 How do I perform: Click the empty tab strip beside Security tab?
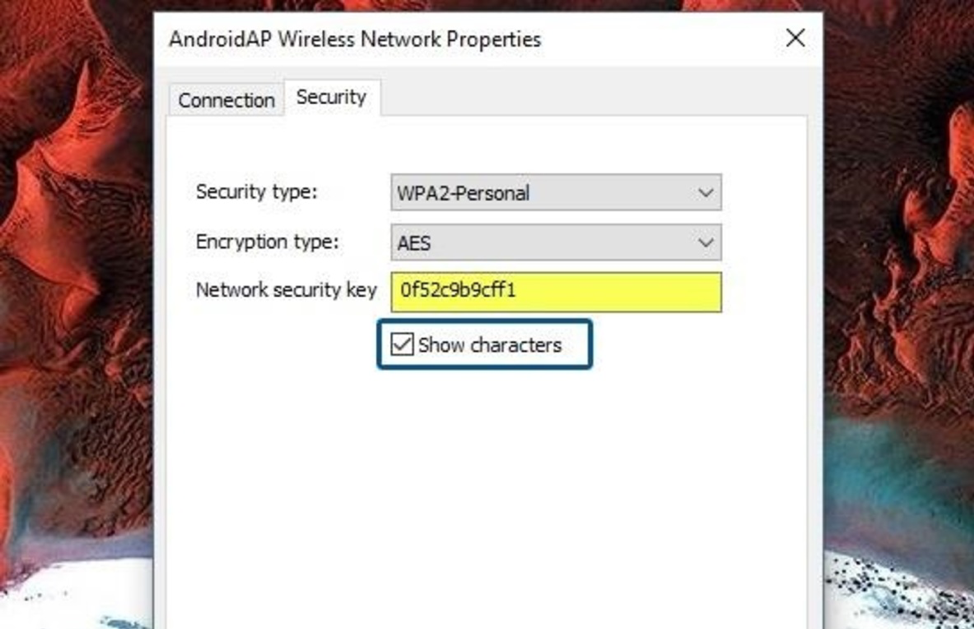point(590,96)
